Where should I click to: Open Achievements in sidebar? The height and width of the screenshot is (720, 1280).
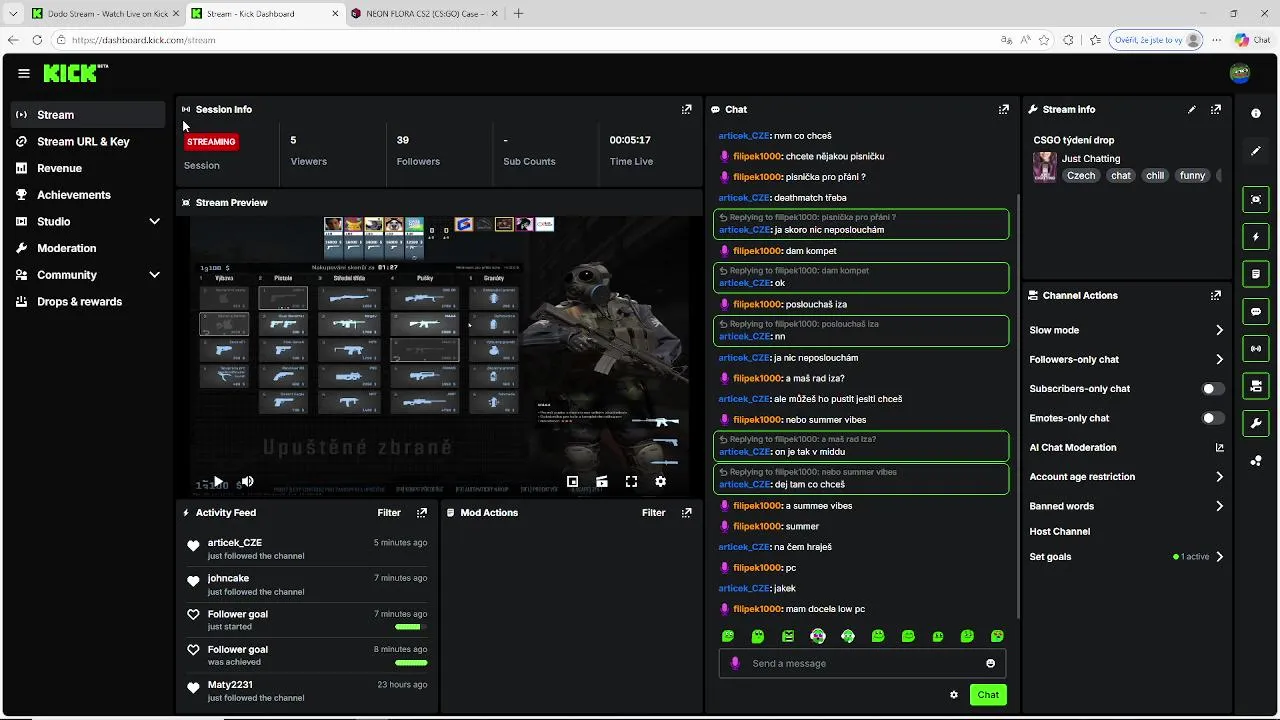coord(88,195)
